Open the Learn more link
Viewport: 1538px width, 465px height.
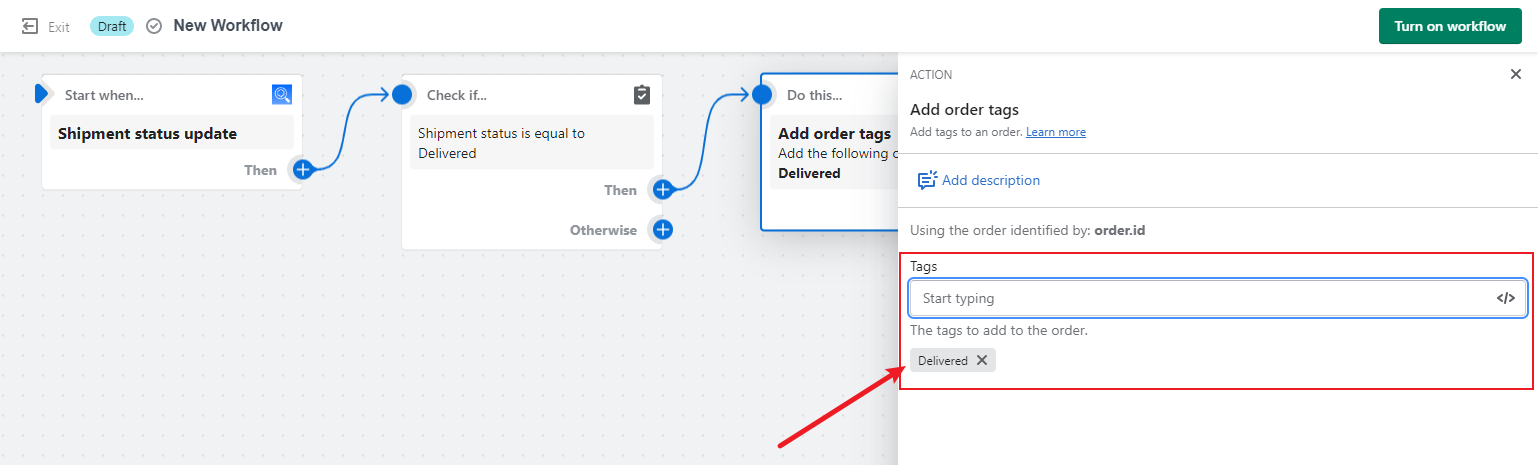(1056, 132)
